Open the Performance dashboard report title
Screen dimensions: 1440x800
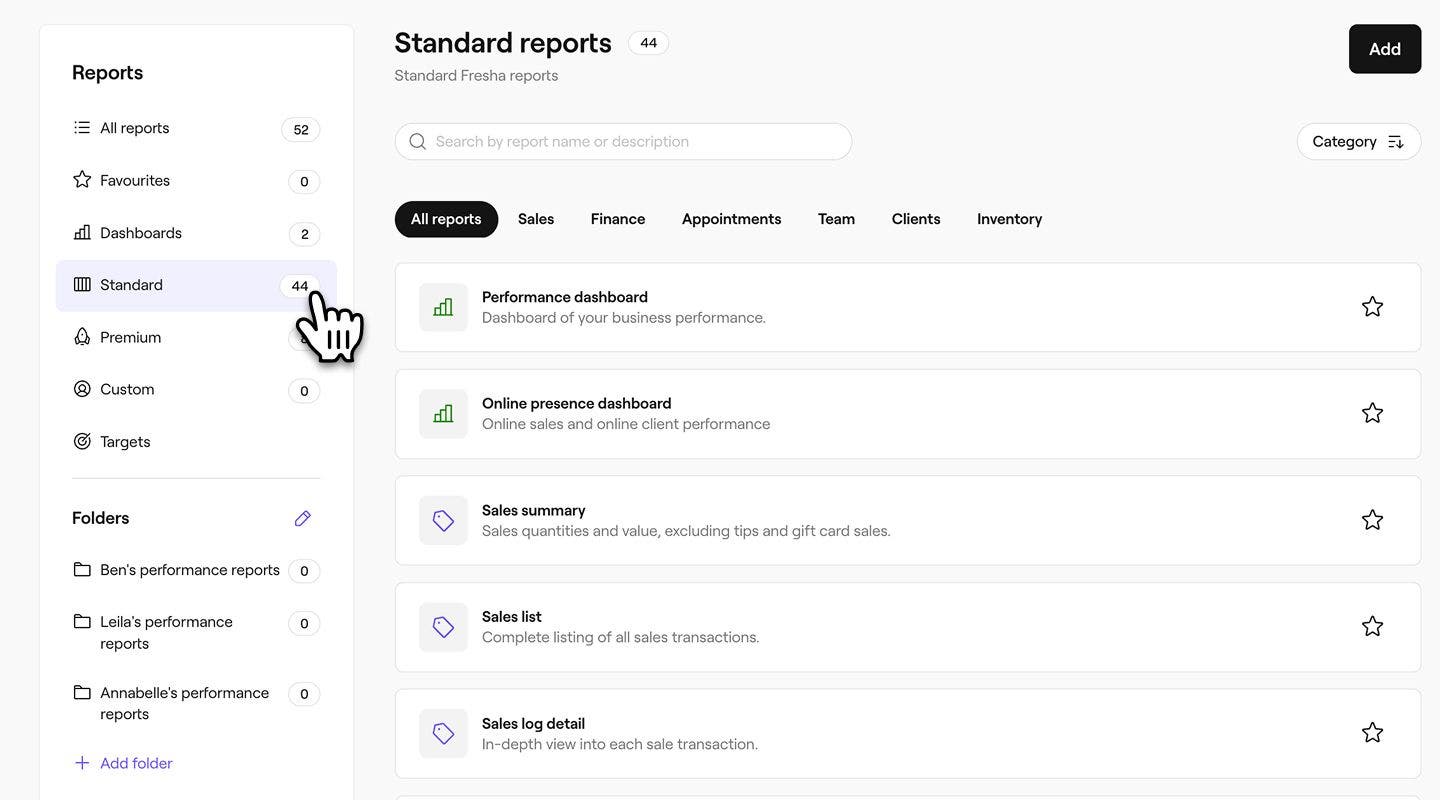(565, 297)
